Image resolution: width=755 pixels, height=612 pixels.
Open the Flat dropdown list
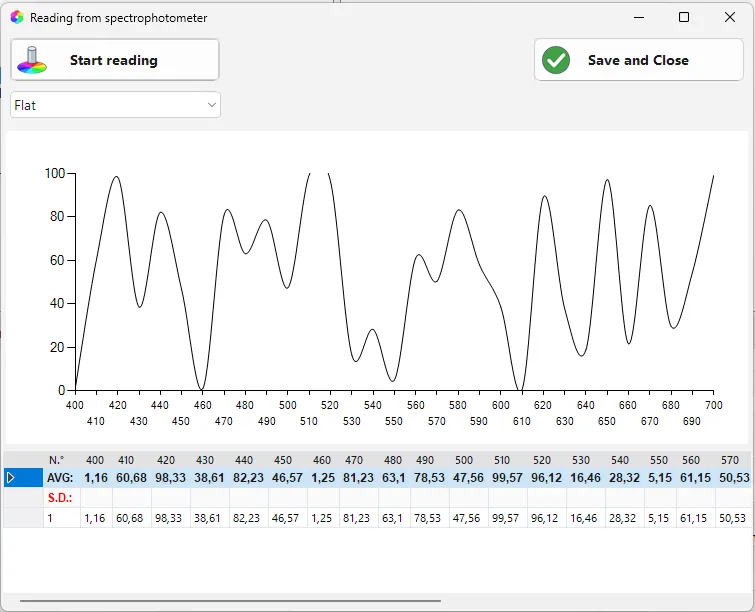116,105
